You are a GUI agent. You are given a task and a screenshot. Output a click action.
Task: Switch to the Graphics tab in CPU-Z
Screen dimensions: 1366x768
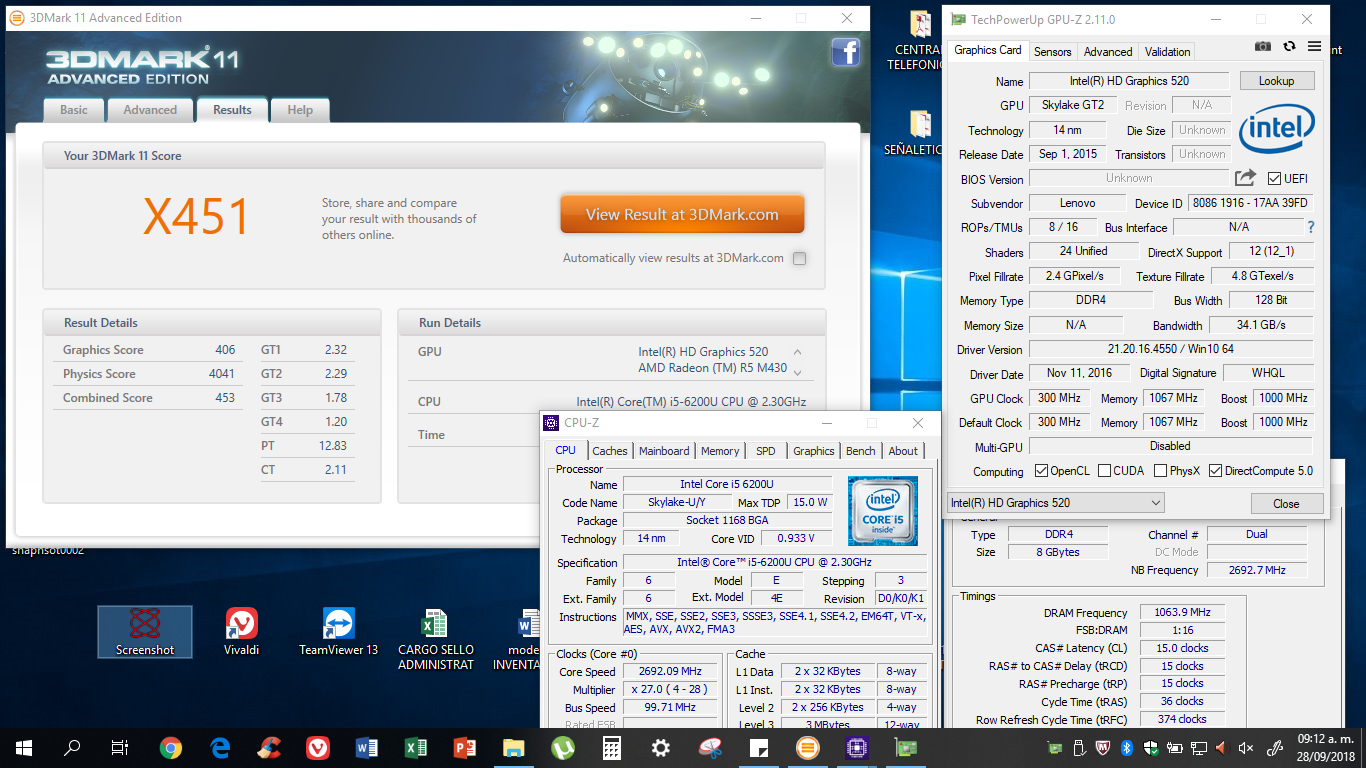(x=814, y=451)
